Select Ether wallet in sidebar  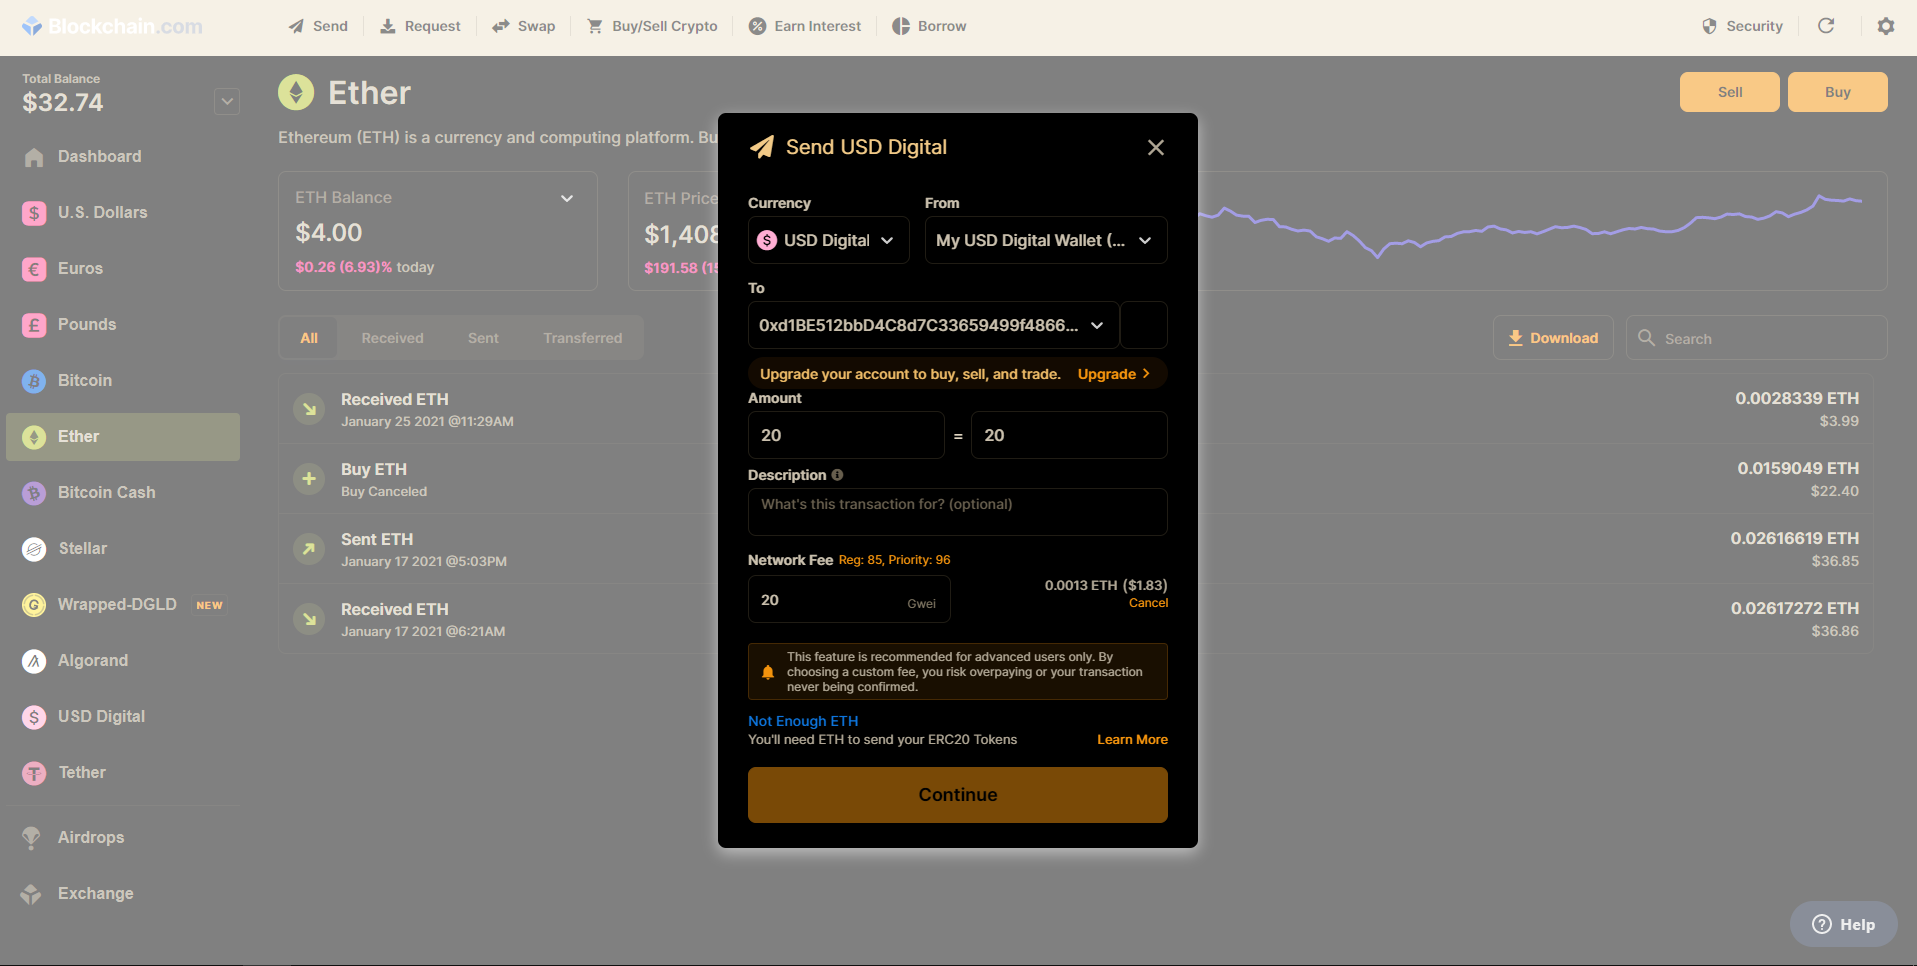(x=123, y=437)
